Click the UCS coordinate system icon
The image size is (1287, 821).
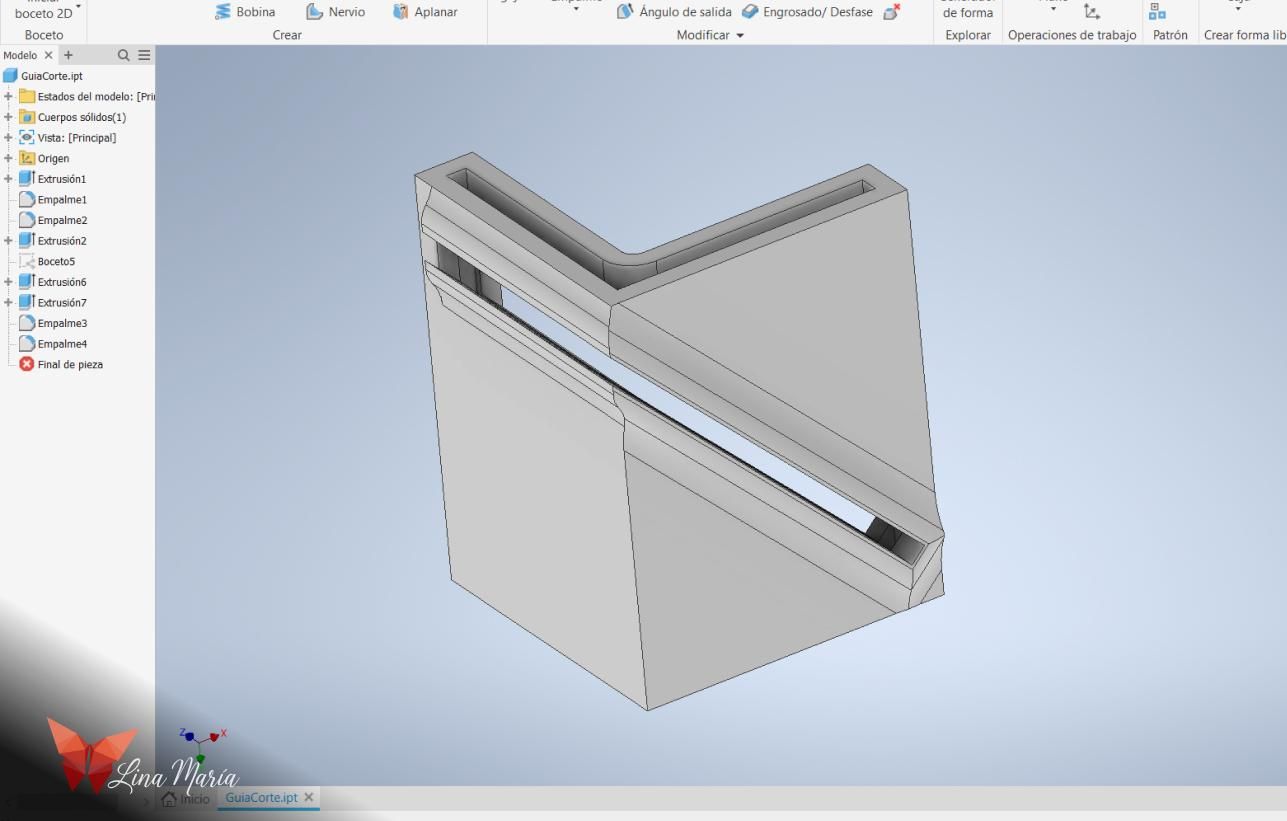pos(1092,12)
